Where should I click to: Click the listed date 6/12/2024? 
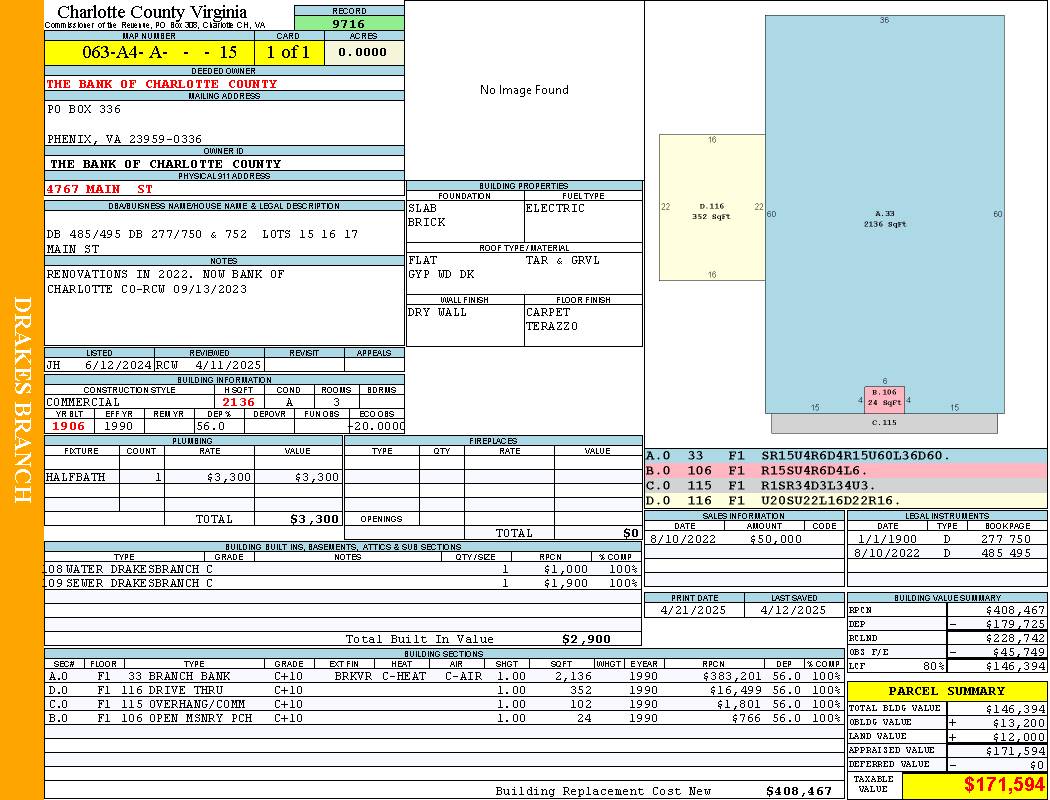118,366
